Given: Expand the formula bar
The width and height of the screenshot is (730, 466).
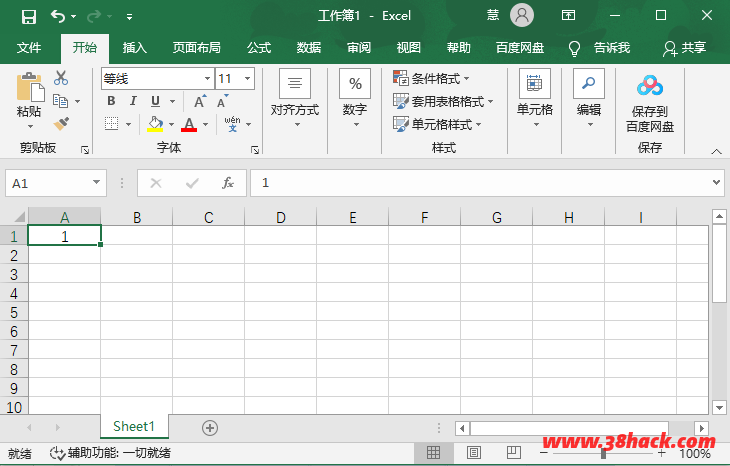Looking at the screenshot, I should point(716,182).
